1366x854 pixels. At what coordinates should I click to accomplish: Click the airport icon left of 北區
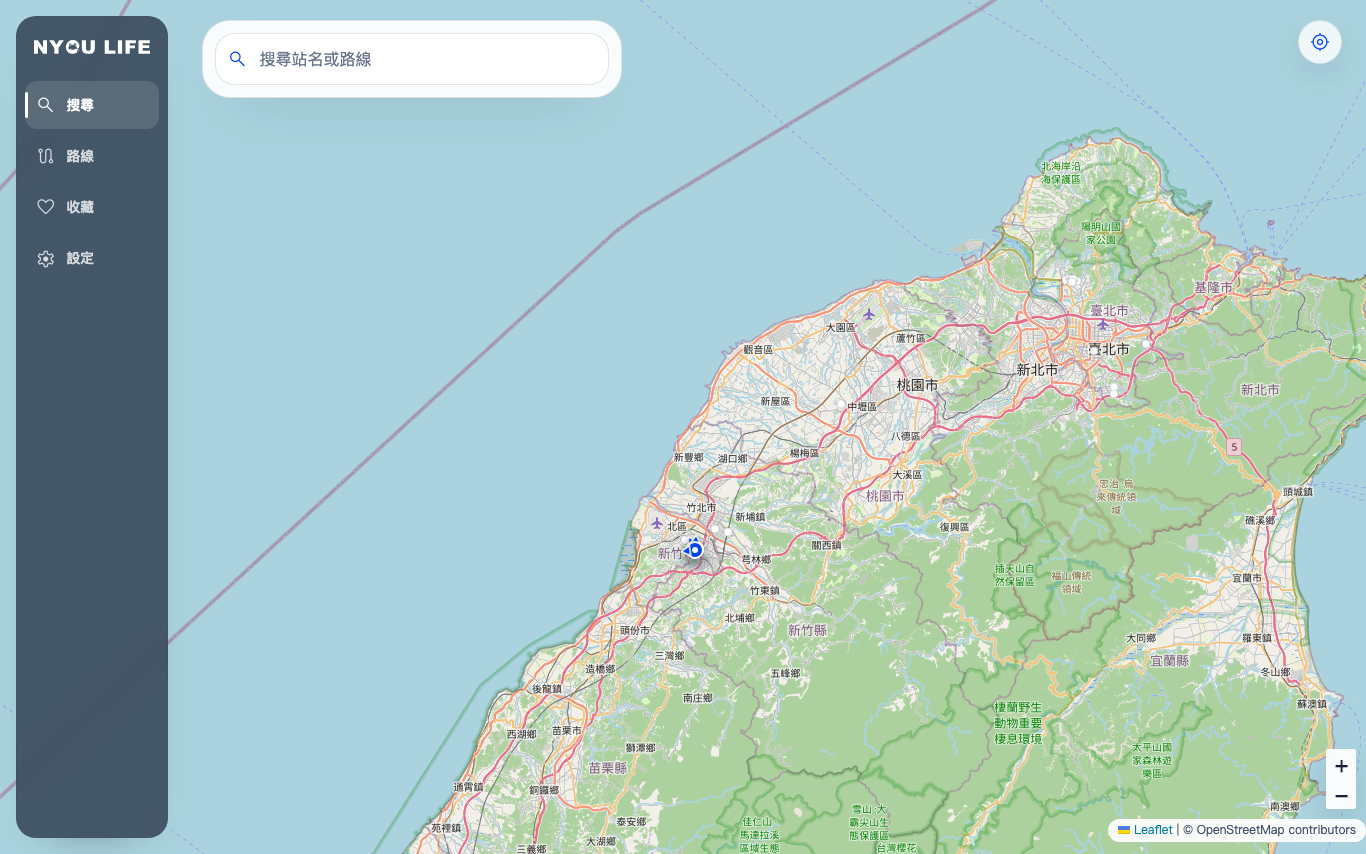656,523
